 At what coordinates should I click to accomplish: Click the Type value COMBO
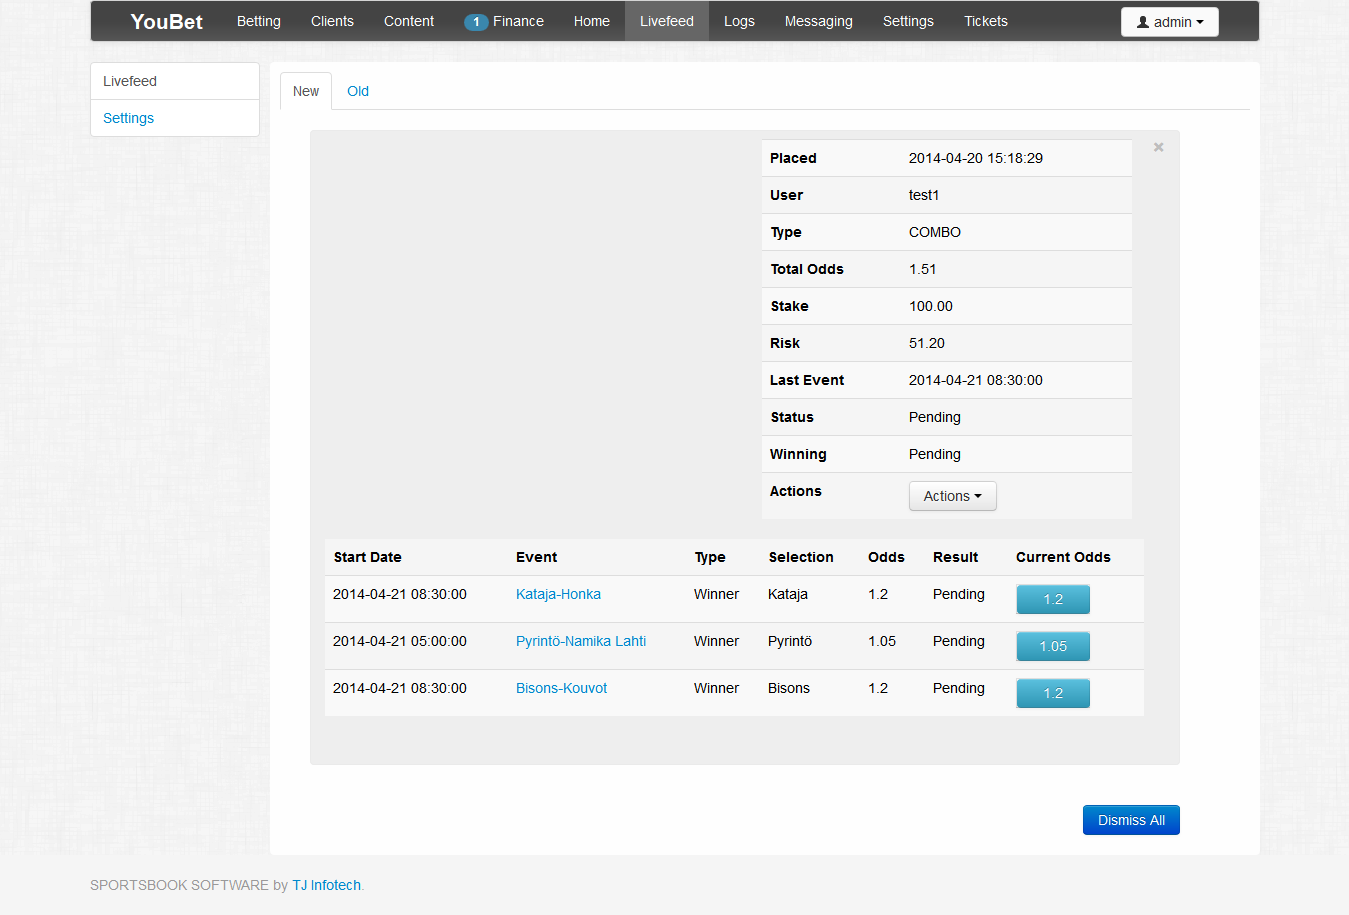coord(935,232)
